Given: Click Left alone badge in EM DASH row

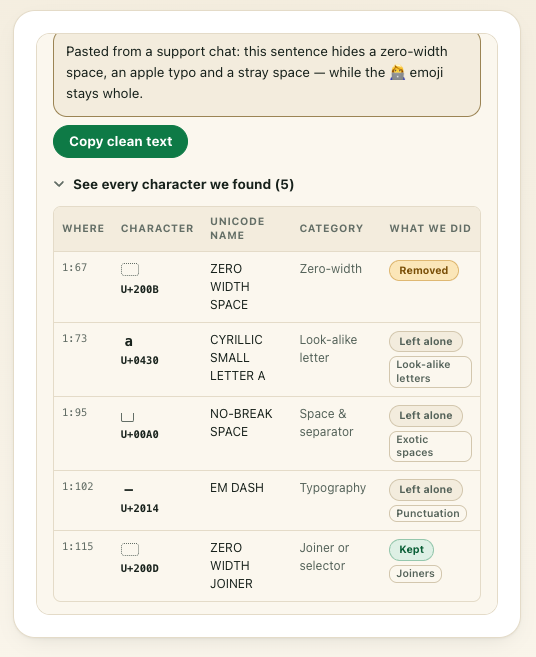Looking at the screenshot, I should point(426,489).
